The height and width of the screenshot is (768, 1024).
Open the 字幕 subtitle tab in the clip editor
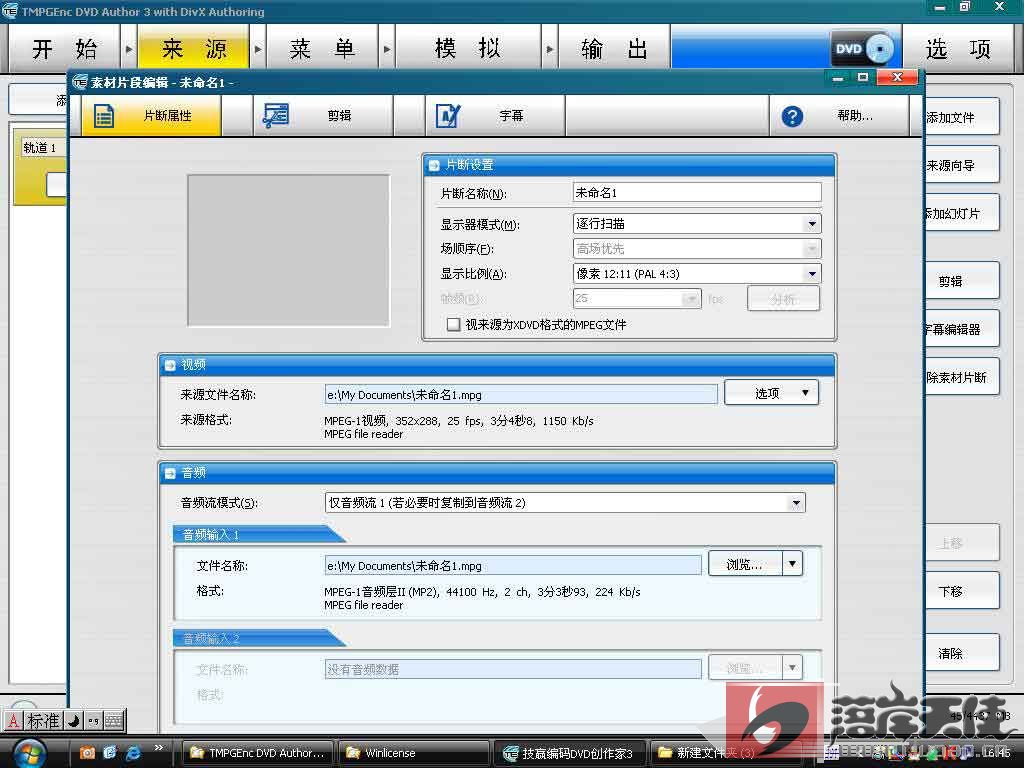(495, 116)
